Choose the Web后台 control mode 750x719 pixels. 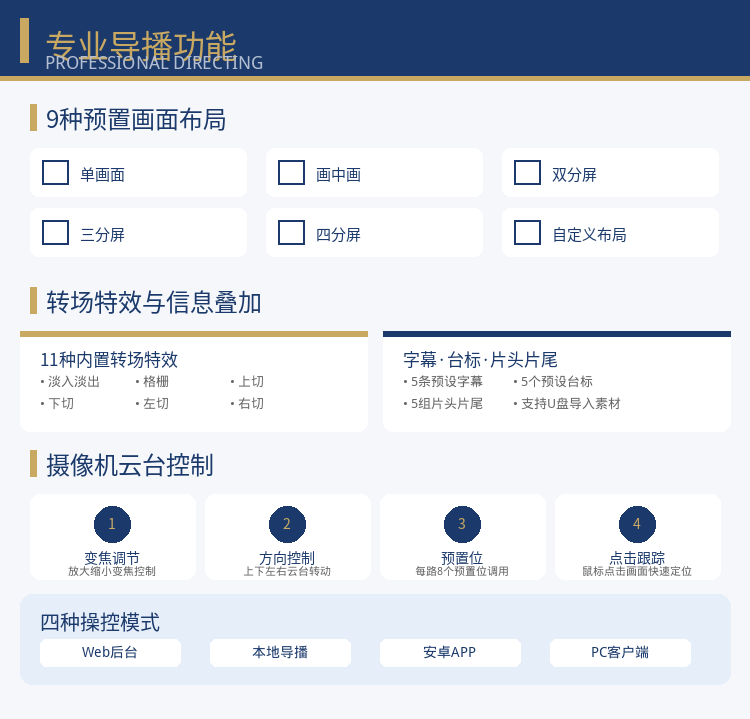[x=110, y=653]
